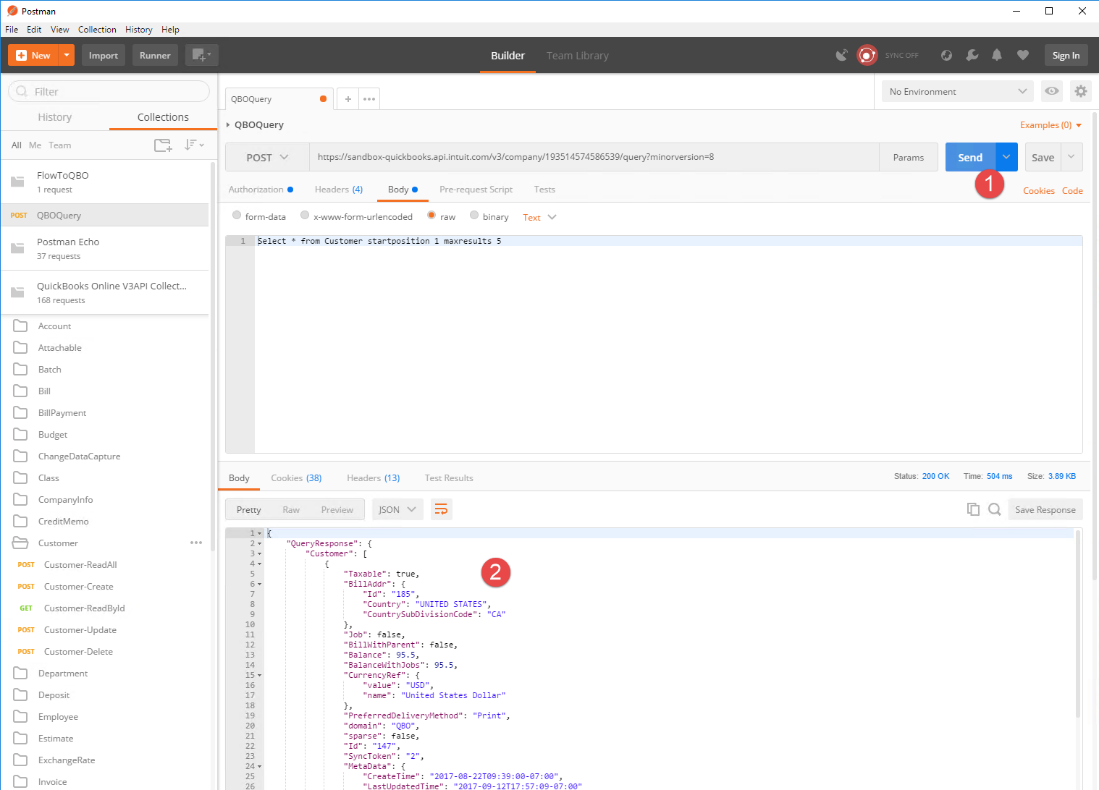Screen dimensions: 1099x790
Task: Open the JSON response format dropdown
Action: point(397,510)
